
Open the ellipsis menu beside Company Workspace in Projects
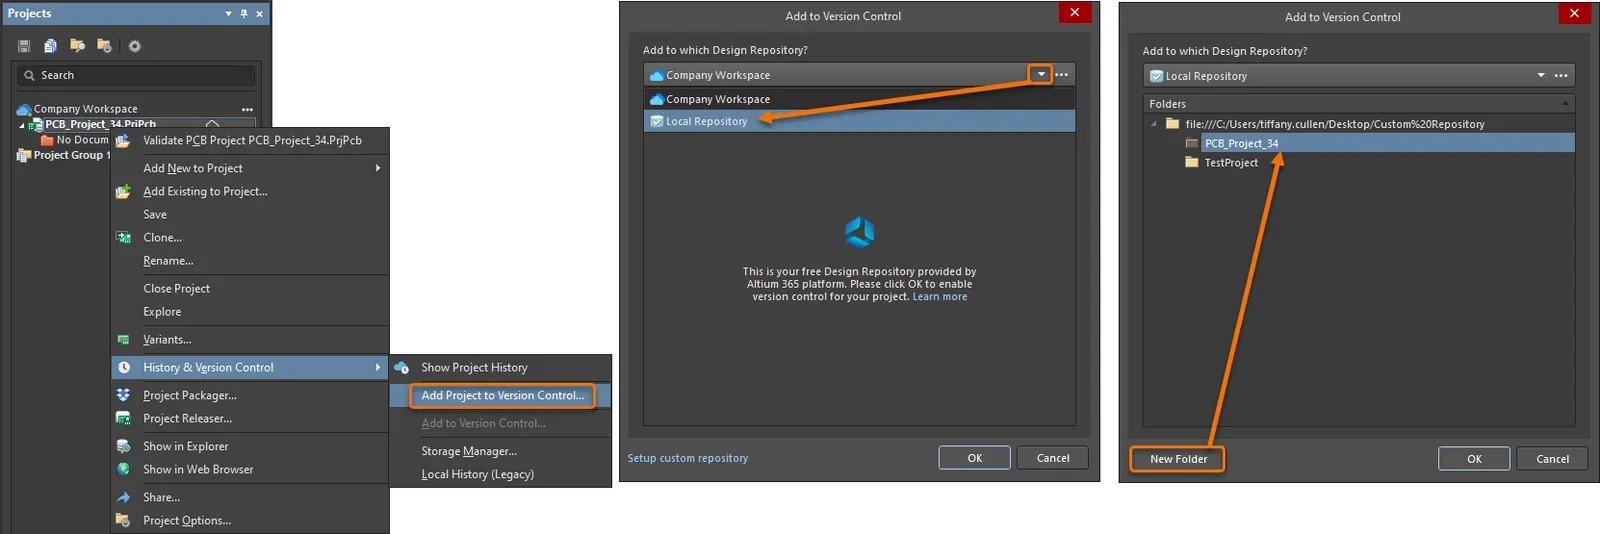pyautogui.click(x=247, y=109)
